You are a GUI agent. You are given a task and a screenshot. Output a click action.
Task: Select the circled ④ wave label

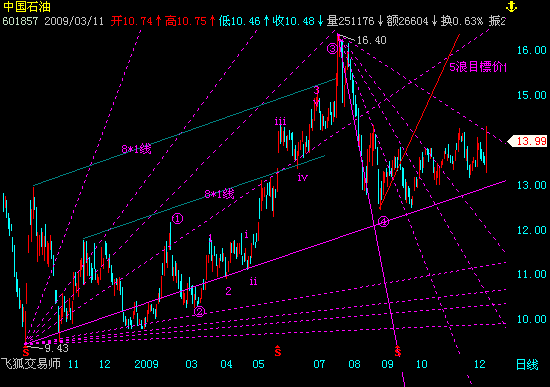pyautogui.click(x=384, y=222)
